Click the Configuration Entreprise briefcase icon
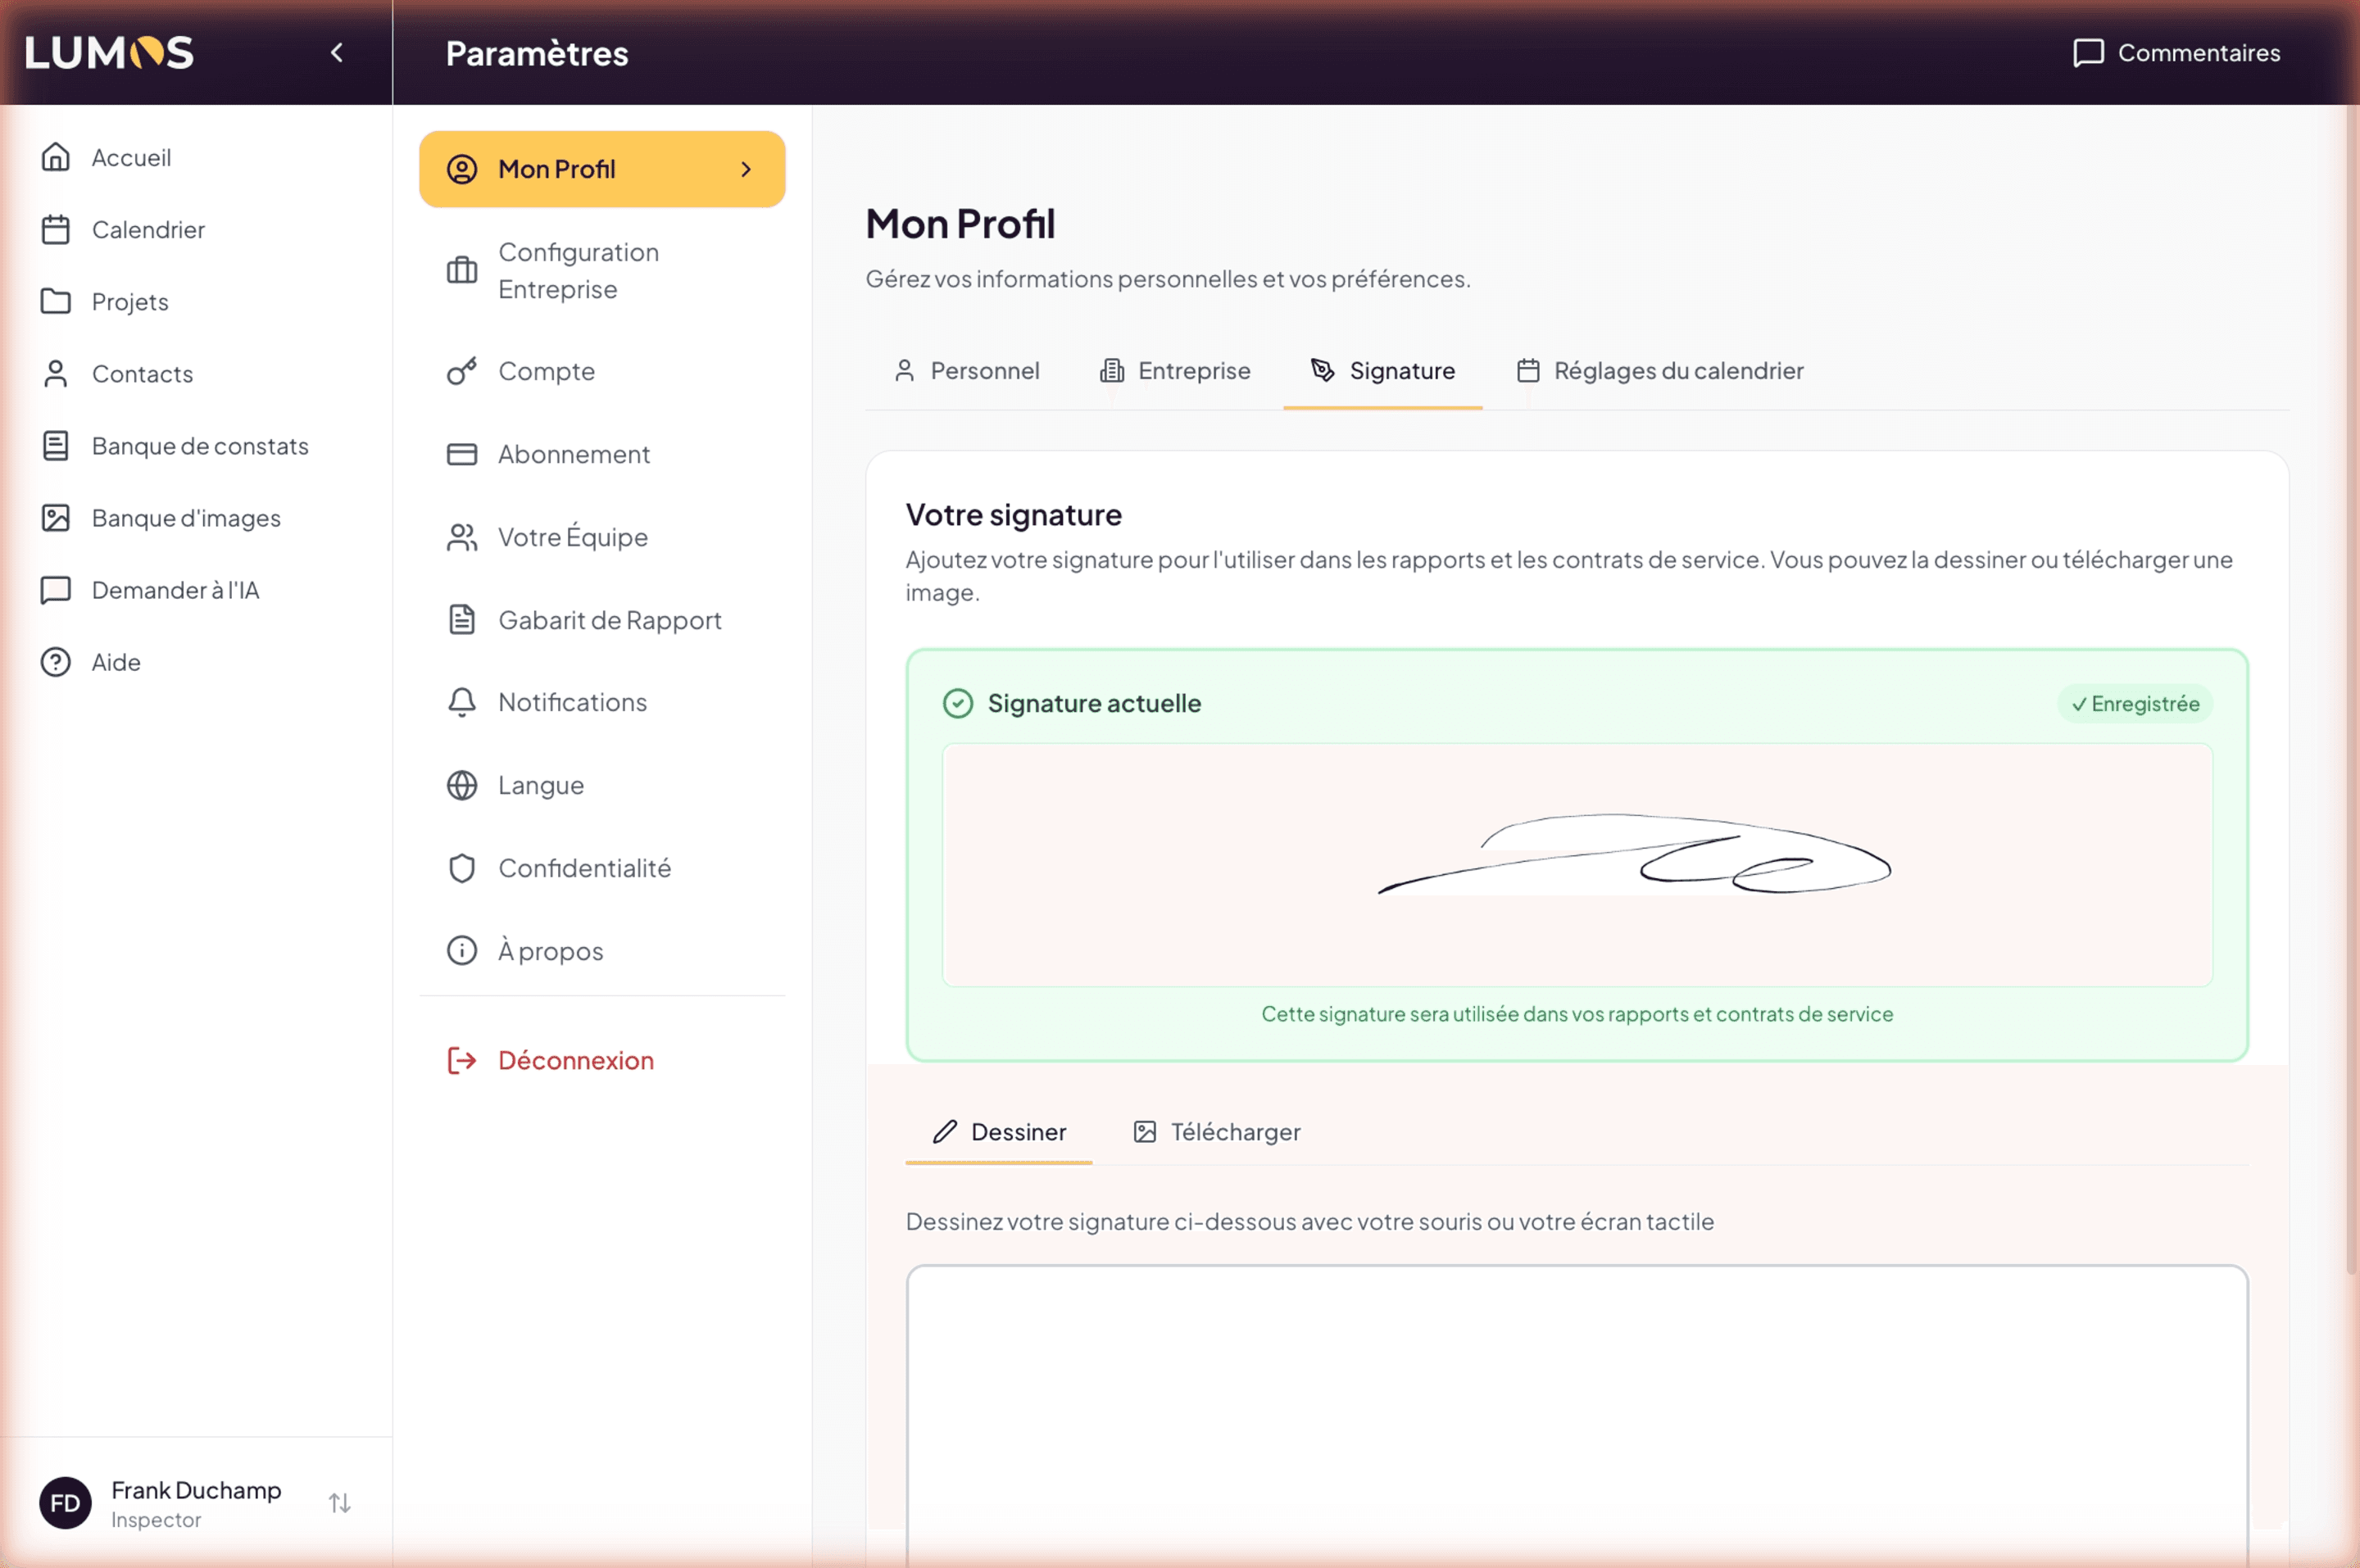Viewport: 2360px width, 1568px height. point(462,270)
